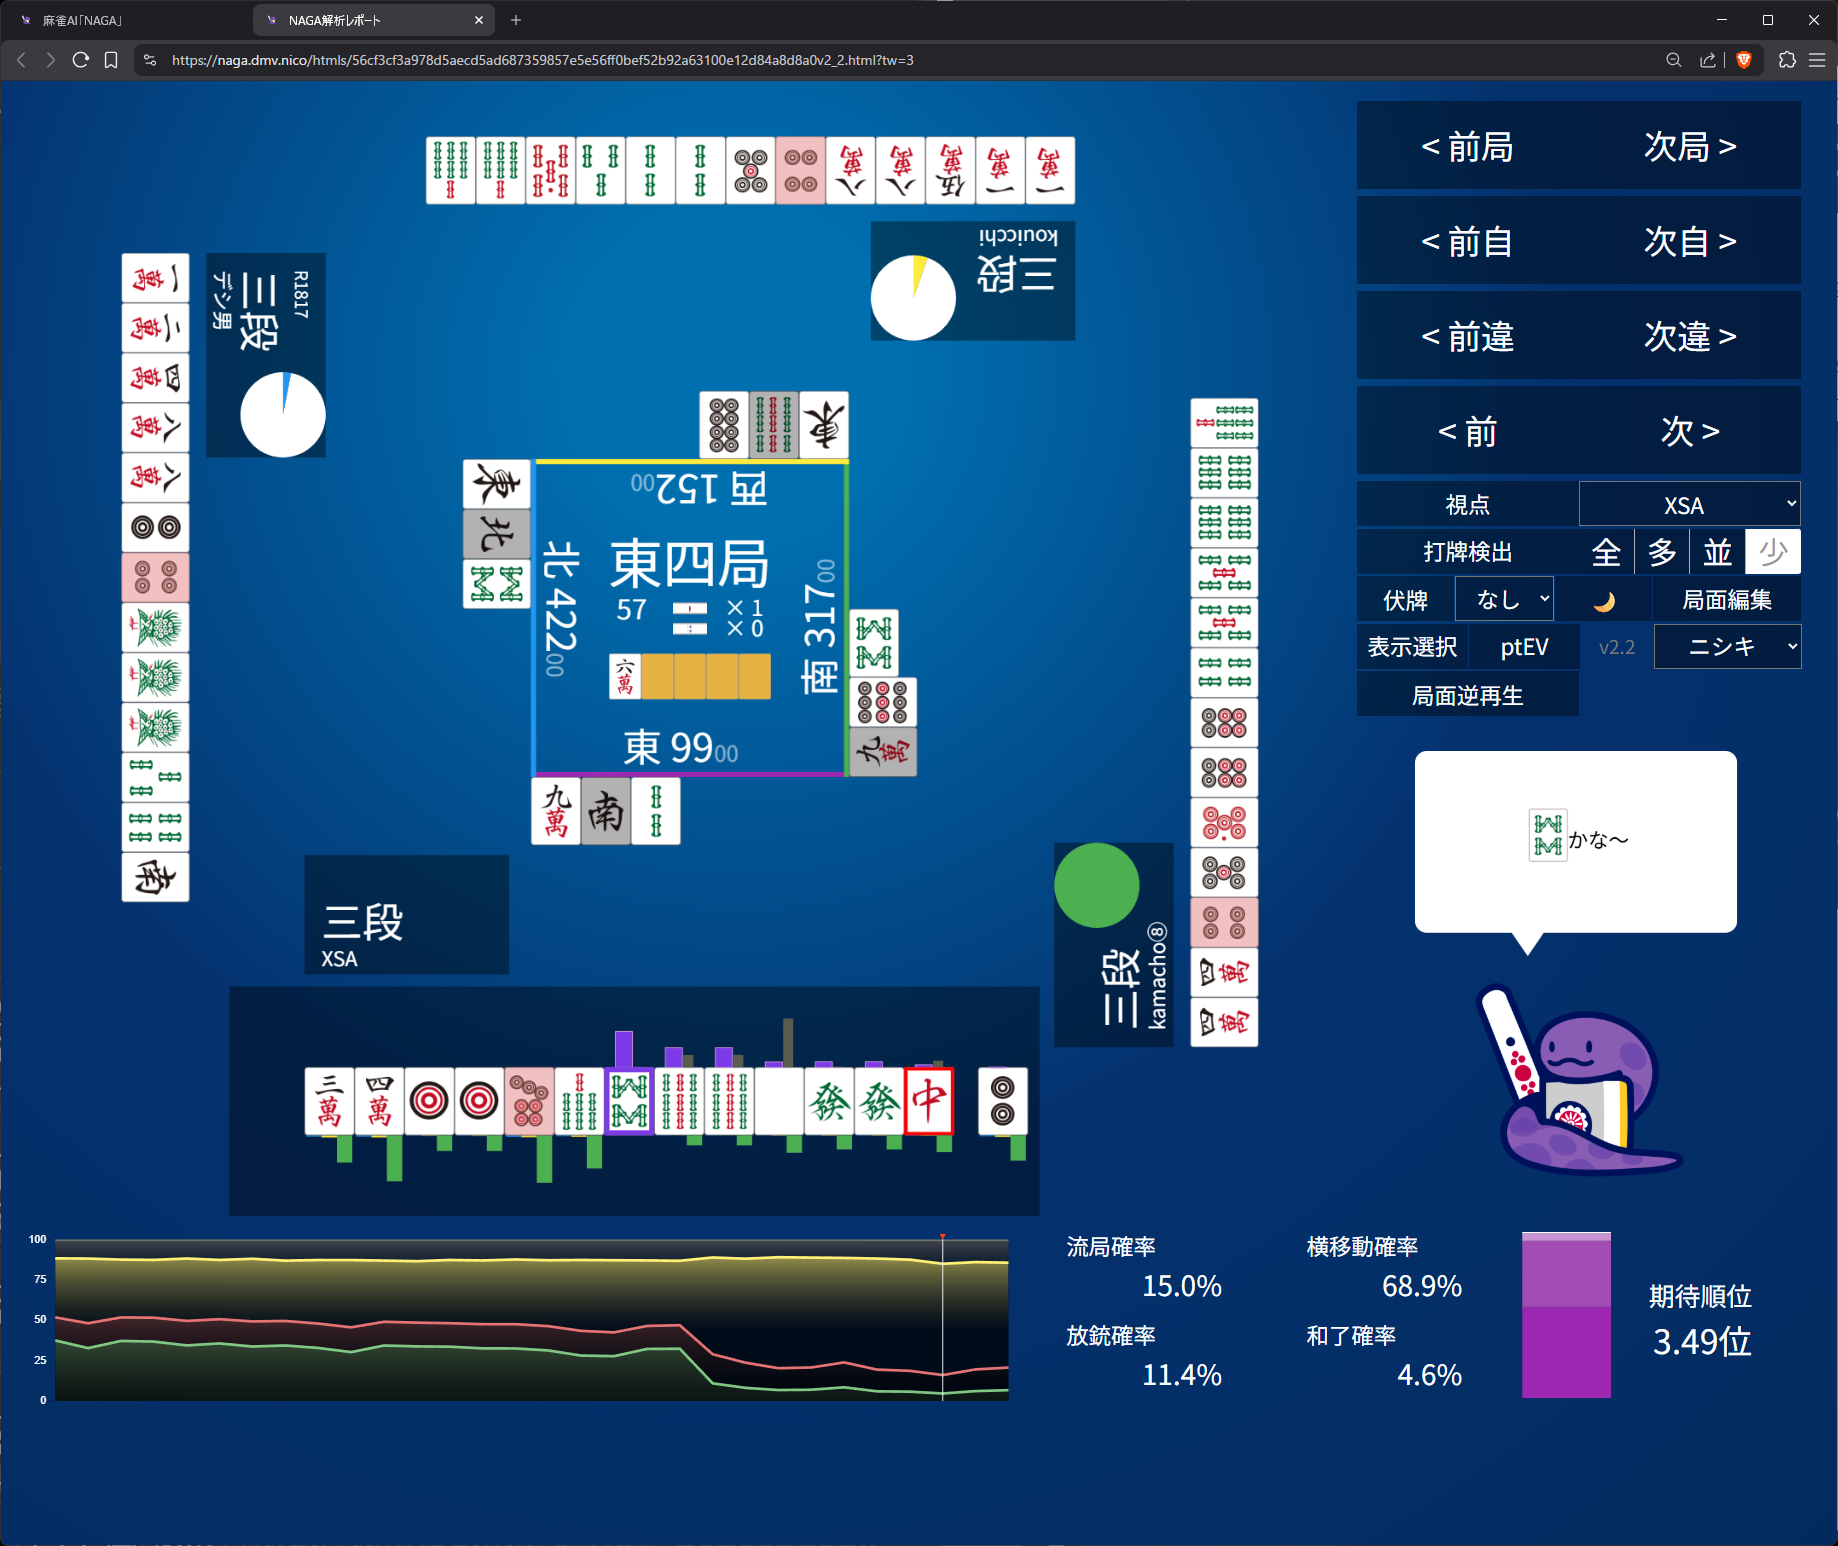Click the bookmark icon in toolbar
Viewport: 1838px width, 1546px height.
pos(111,60)
